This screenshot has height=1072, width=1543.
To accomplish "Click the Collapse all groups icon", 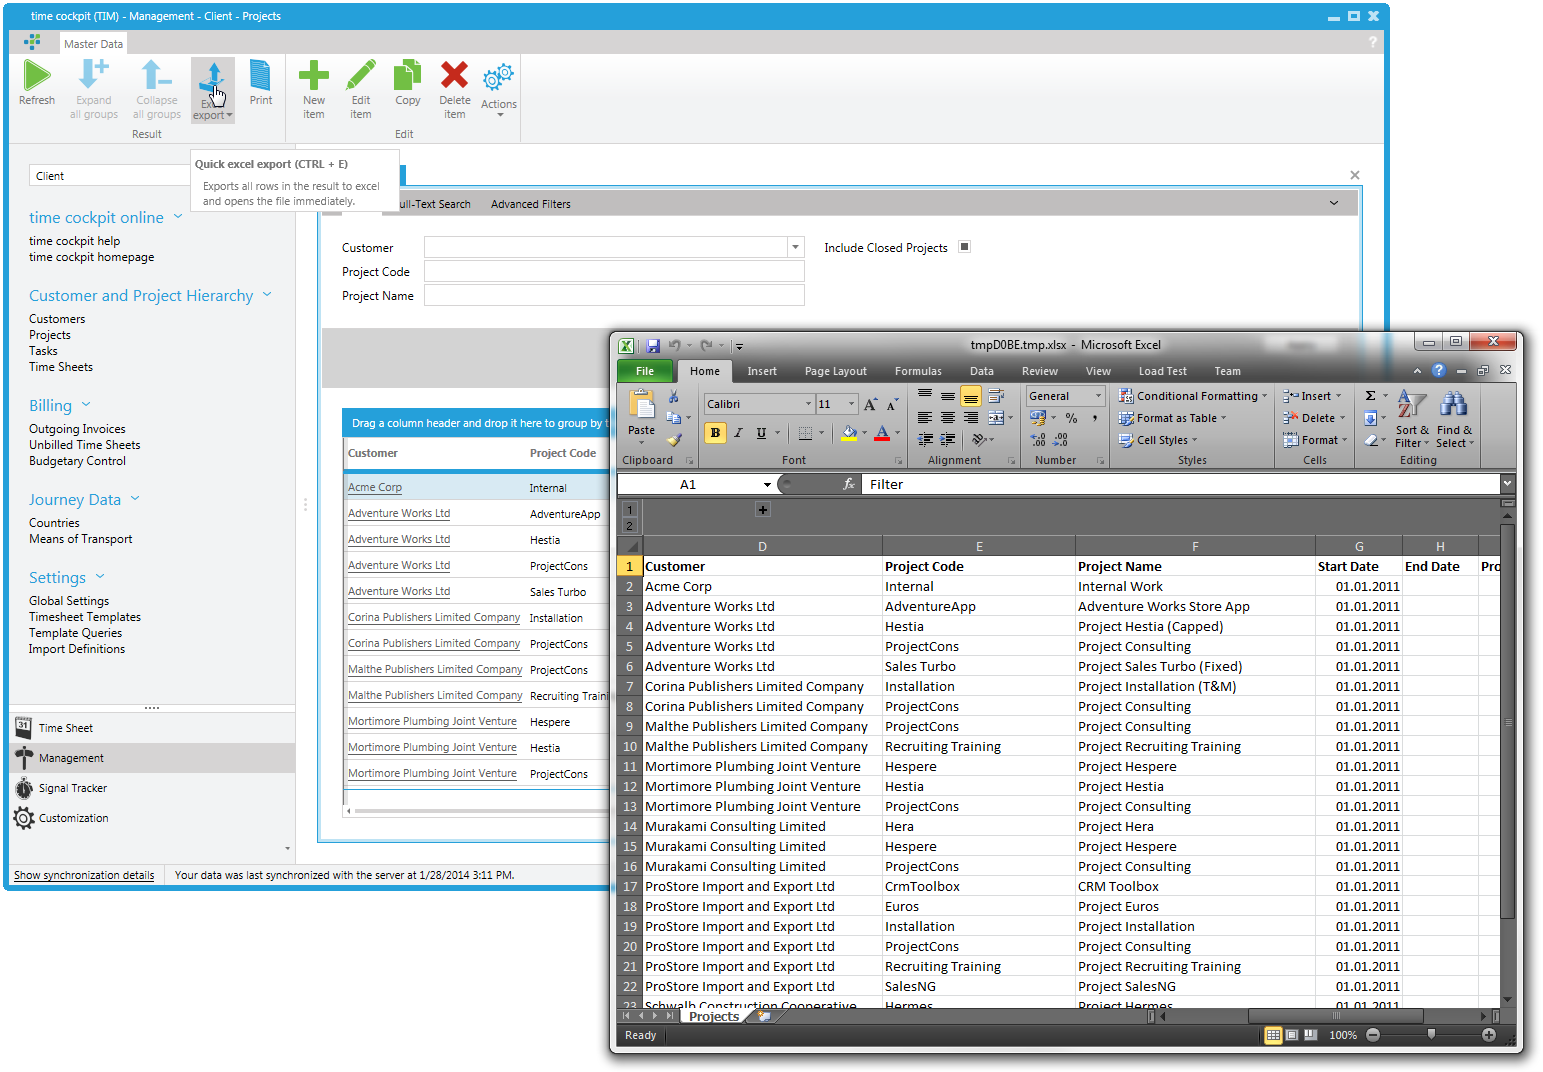I will [156, 75].
